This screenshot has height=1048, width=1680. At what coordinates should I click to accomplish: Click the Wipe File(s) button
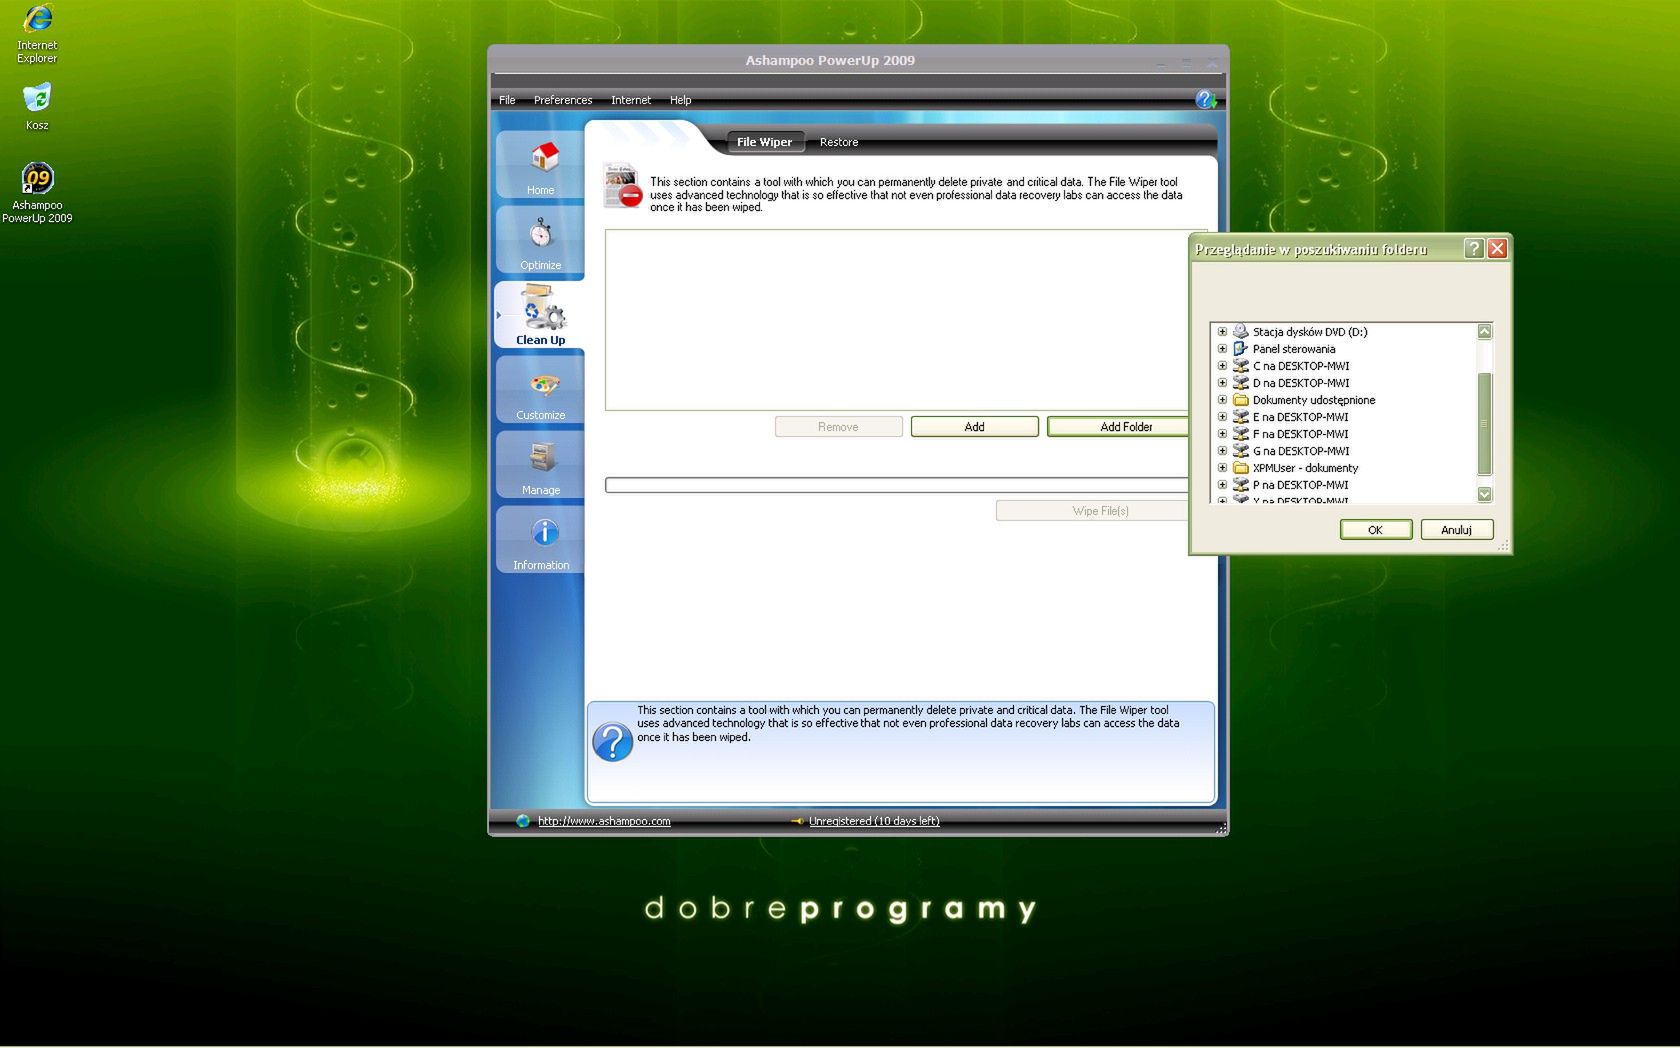click(1092, 511)
